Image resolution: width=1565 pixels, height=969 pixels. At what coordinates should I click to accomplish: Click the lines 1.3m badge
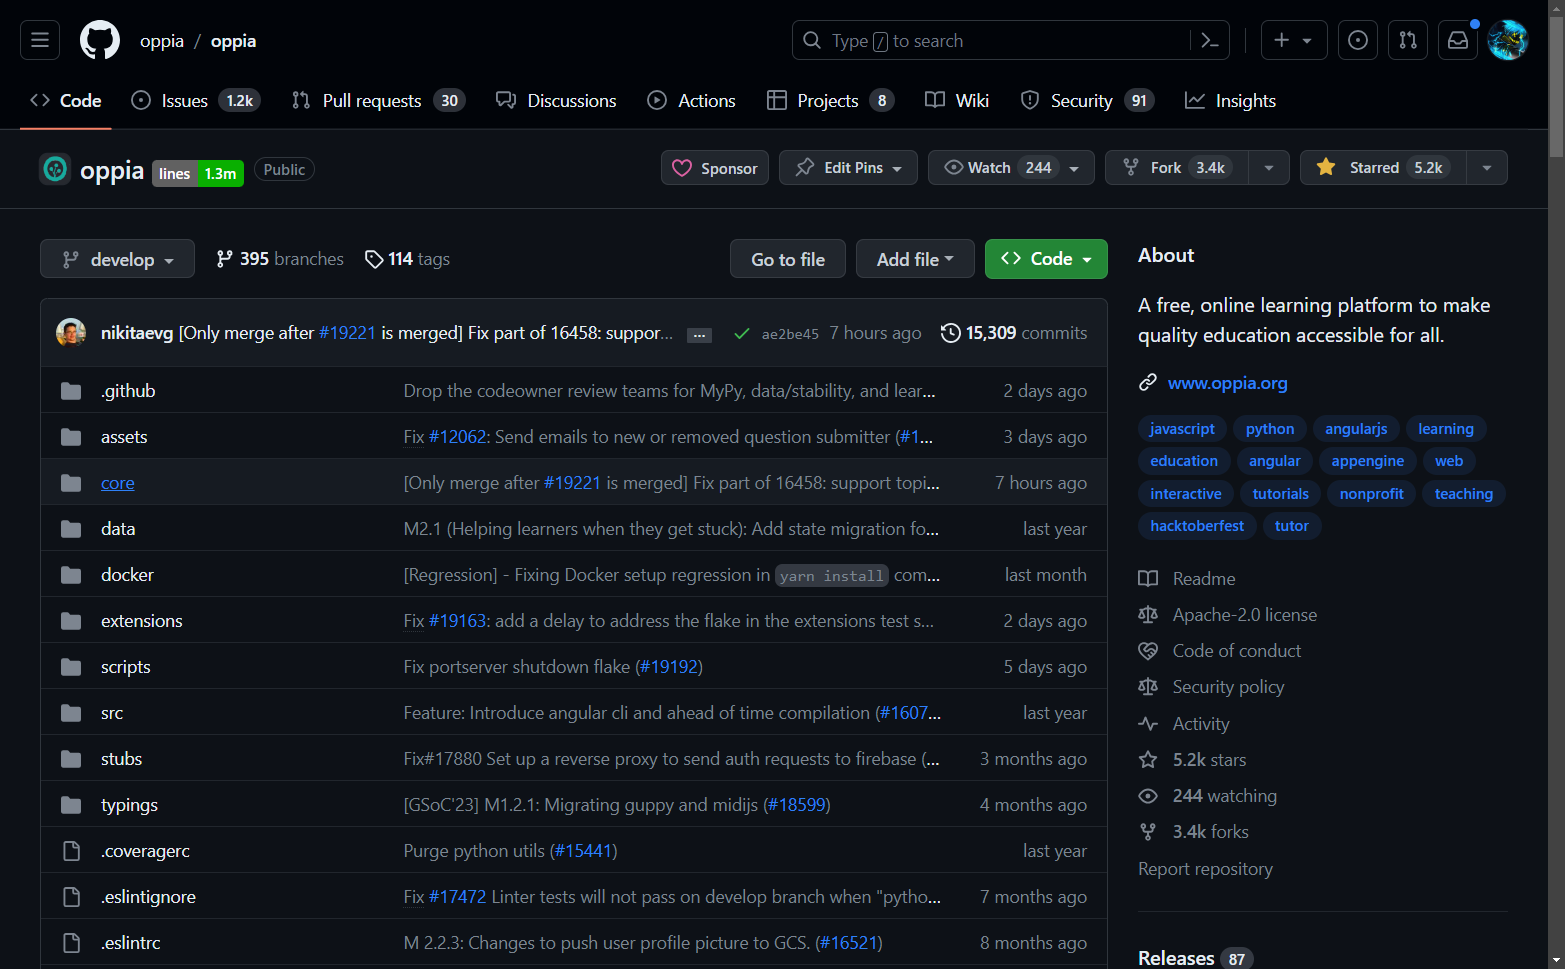click(198, 173)
